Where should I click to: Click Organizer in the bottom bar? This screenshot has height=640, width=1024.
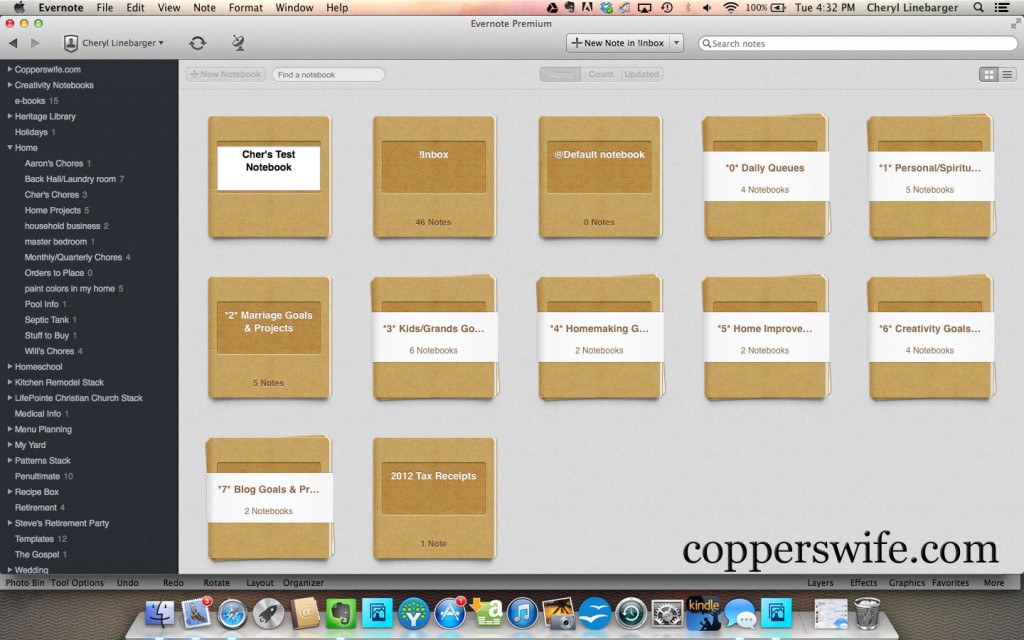click(303, 583)
